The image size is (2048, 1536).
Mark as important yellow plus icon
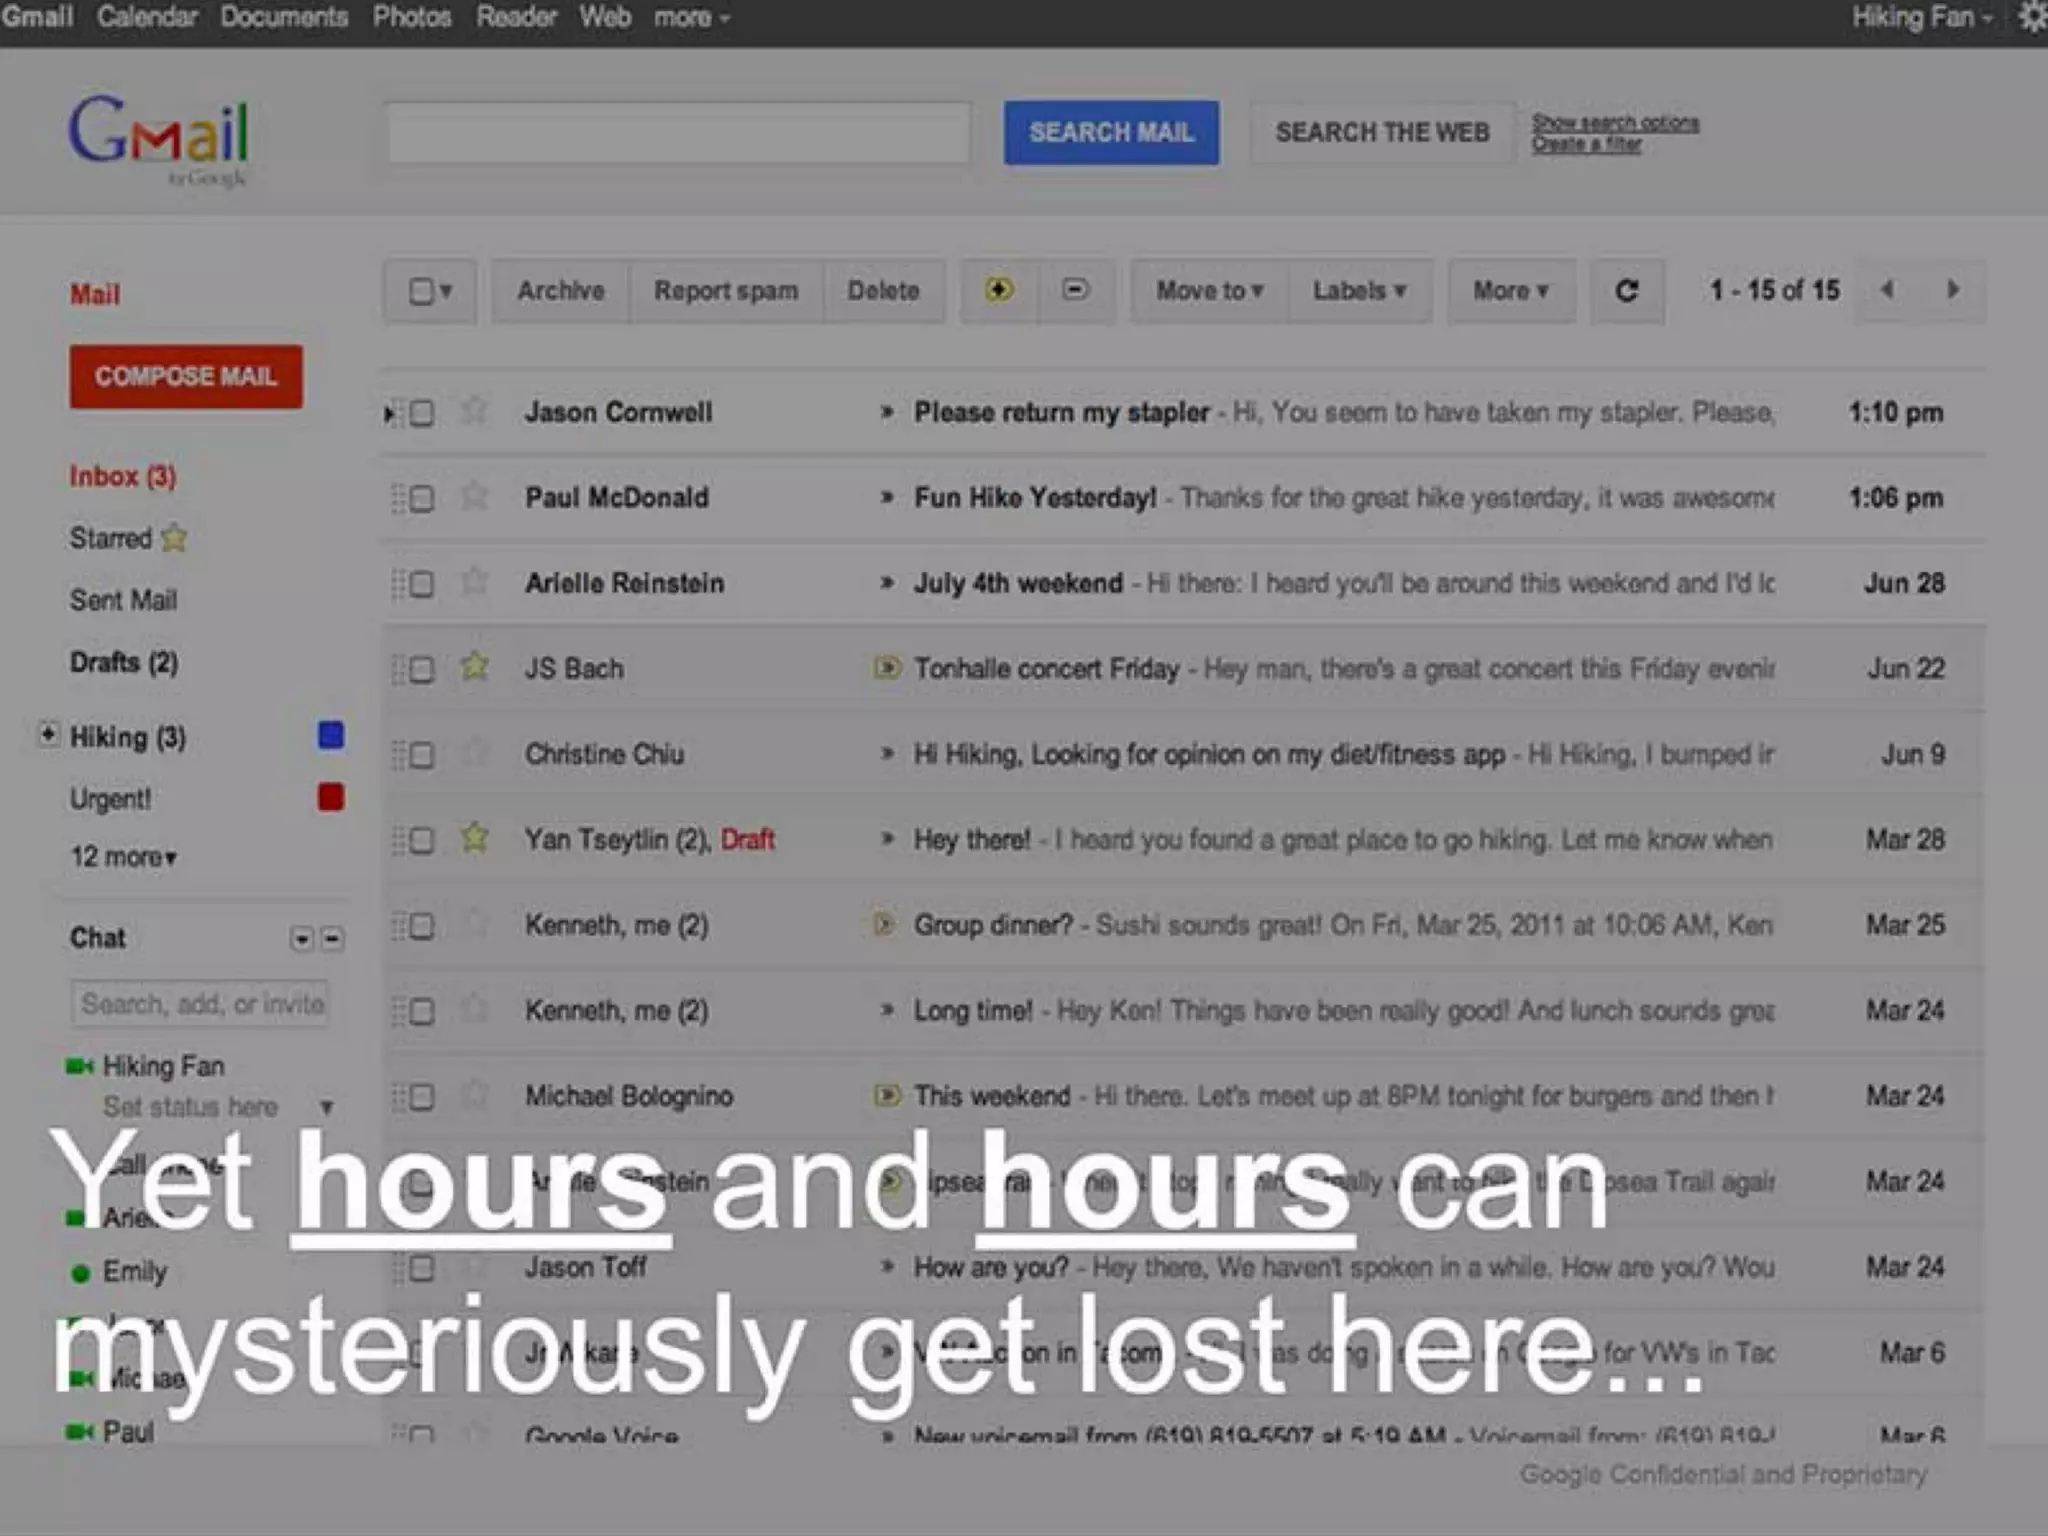999,290
